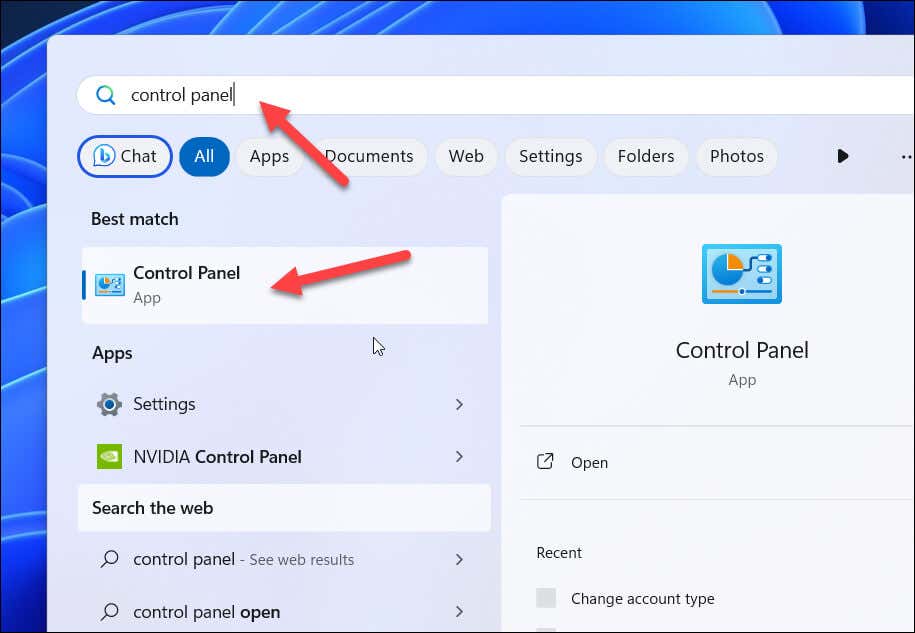Image resolution: width=915 pixels, height=633 pixels.
Task: Click the search magnifier icon
Action: tap(106, 95)
